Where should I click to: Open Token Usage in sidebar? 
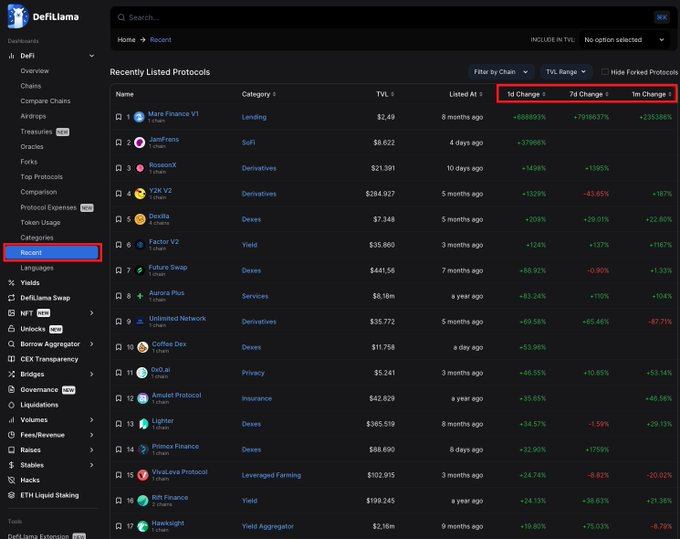point(40,222)
